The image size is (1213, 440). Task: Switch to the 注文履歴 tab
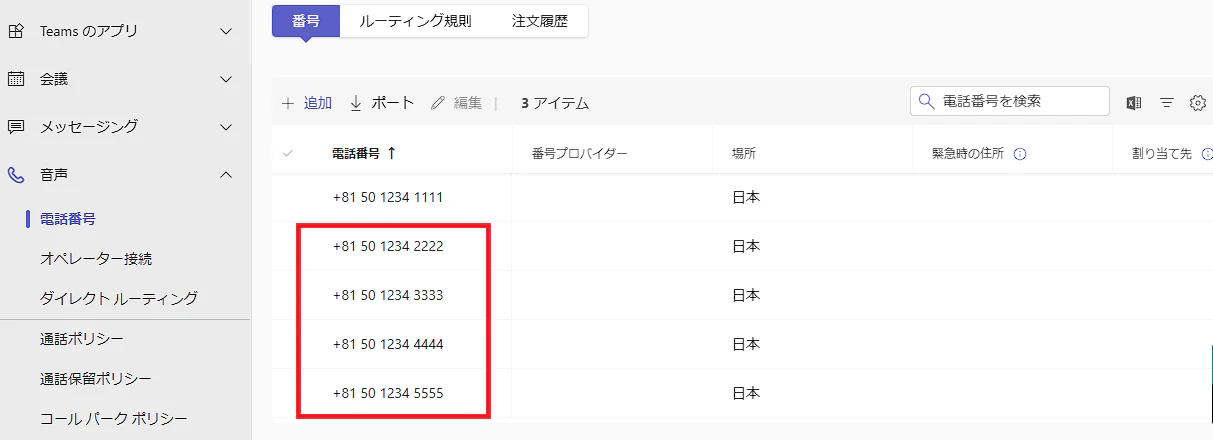(x=539, y=20)
